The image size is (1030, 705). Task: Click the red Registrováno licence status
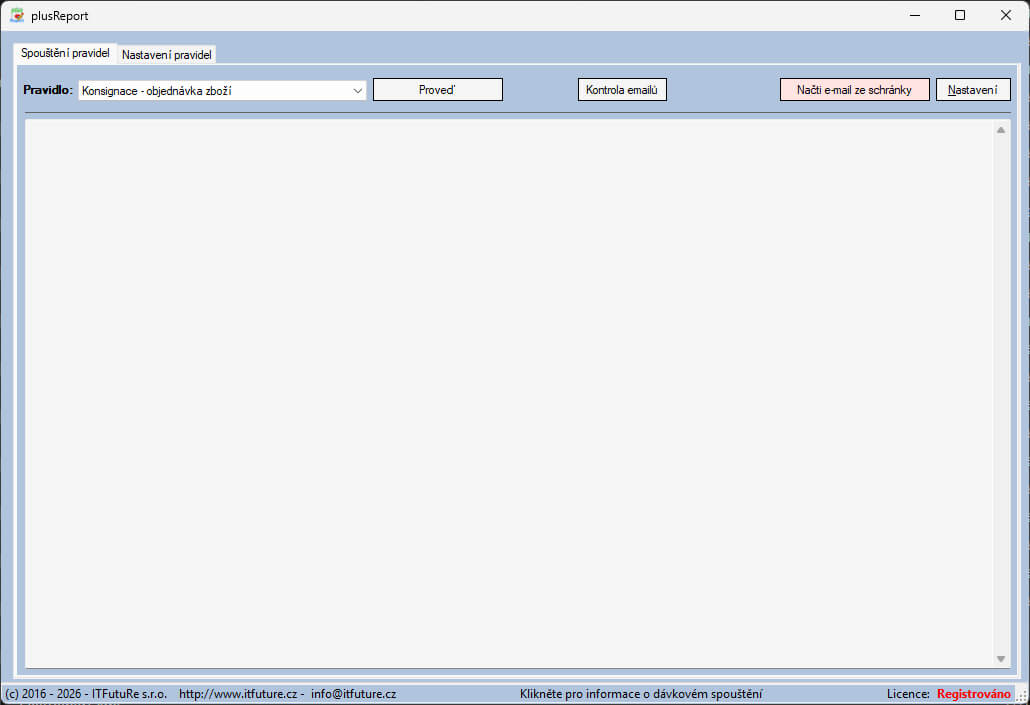(x=973, y=694)
